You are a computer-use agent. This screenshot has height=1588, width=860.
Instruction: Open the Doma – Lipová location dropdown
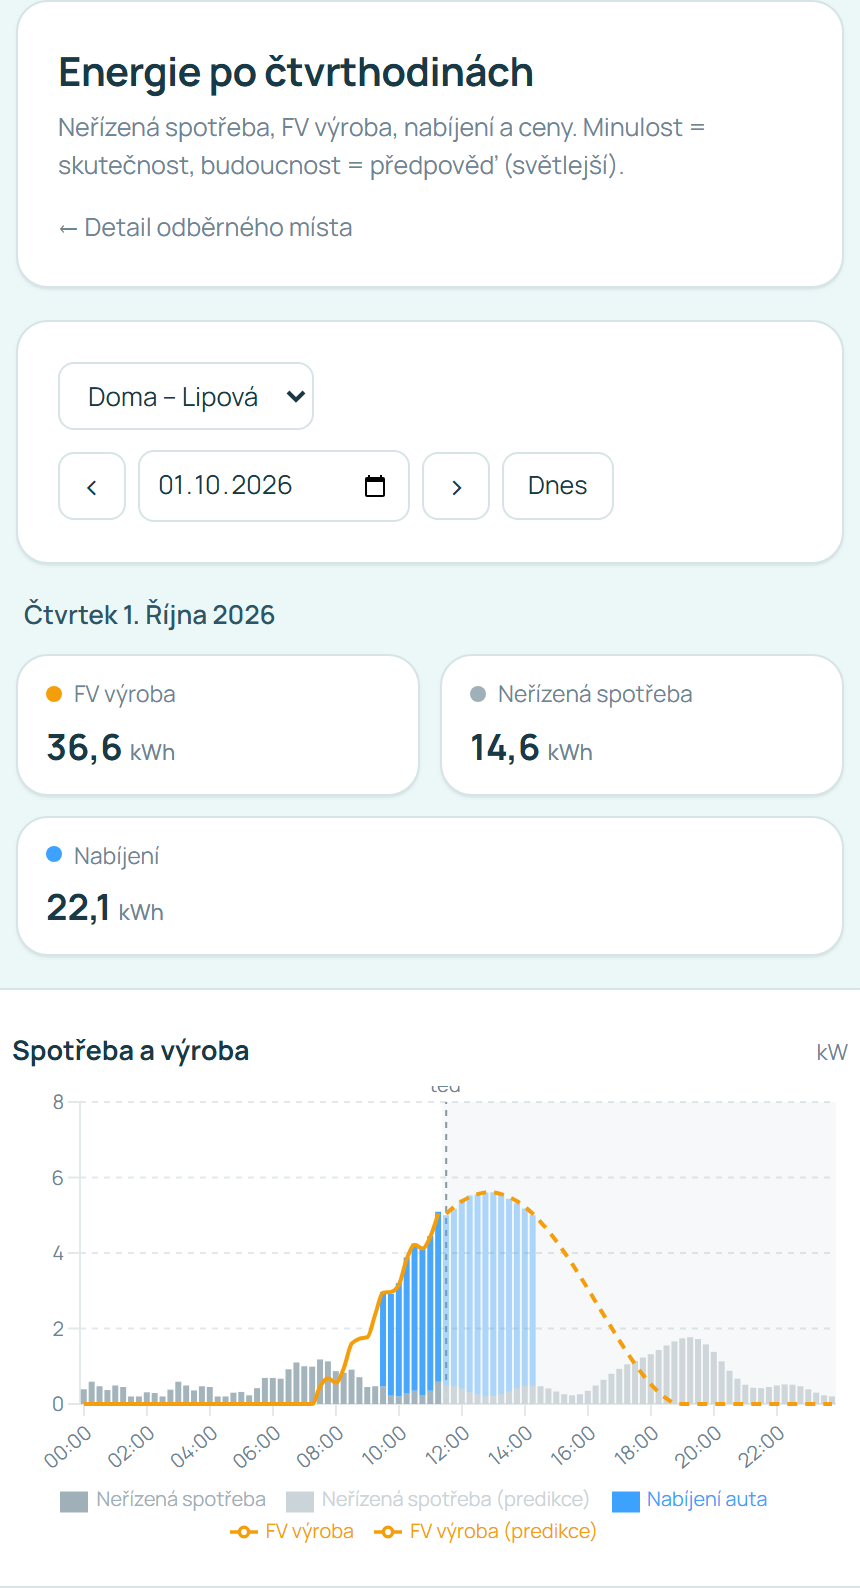(186, 396)
